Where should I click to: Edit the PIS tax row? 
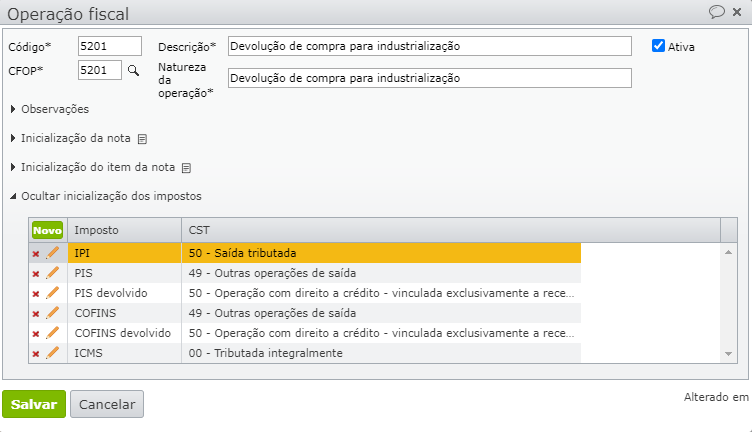53,273
